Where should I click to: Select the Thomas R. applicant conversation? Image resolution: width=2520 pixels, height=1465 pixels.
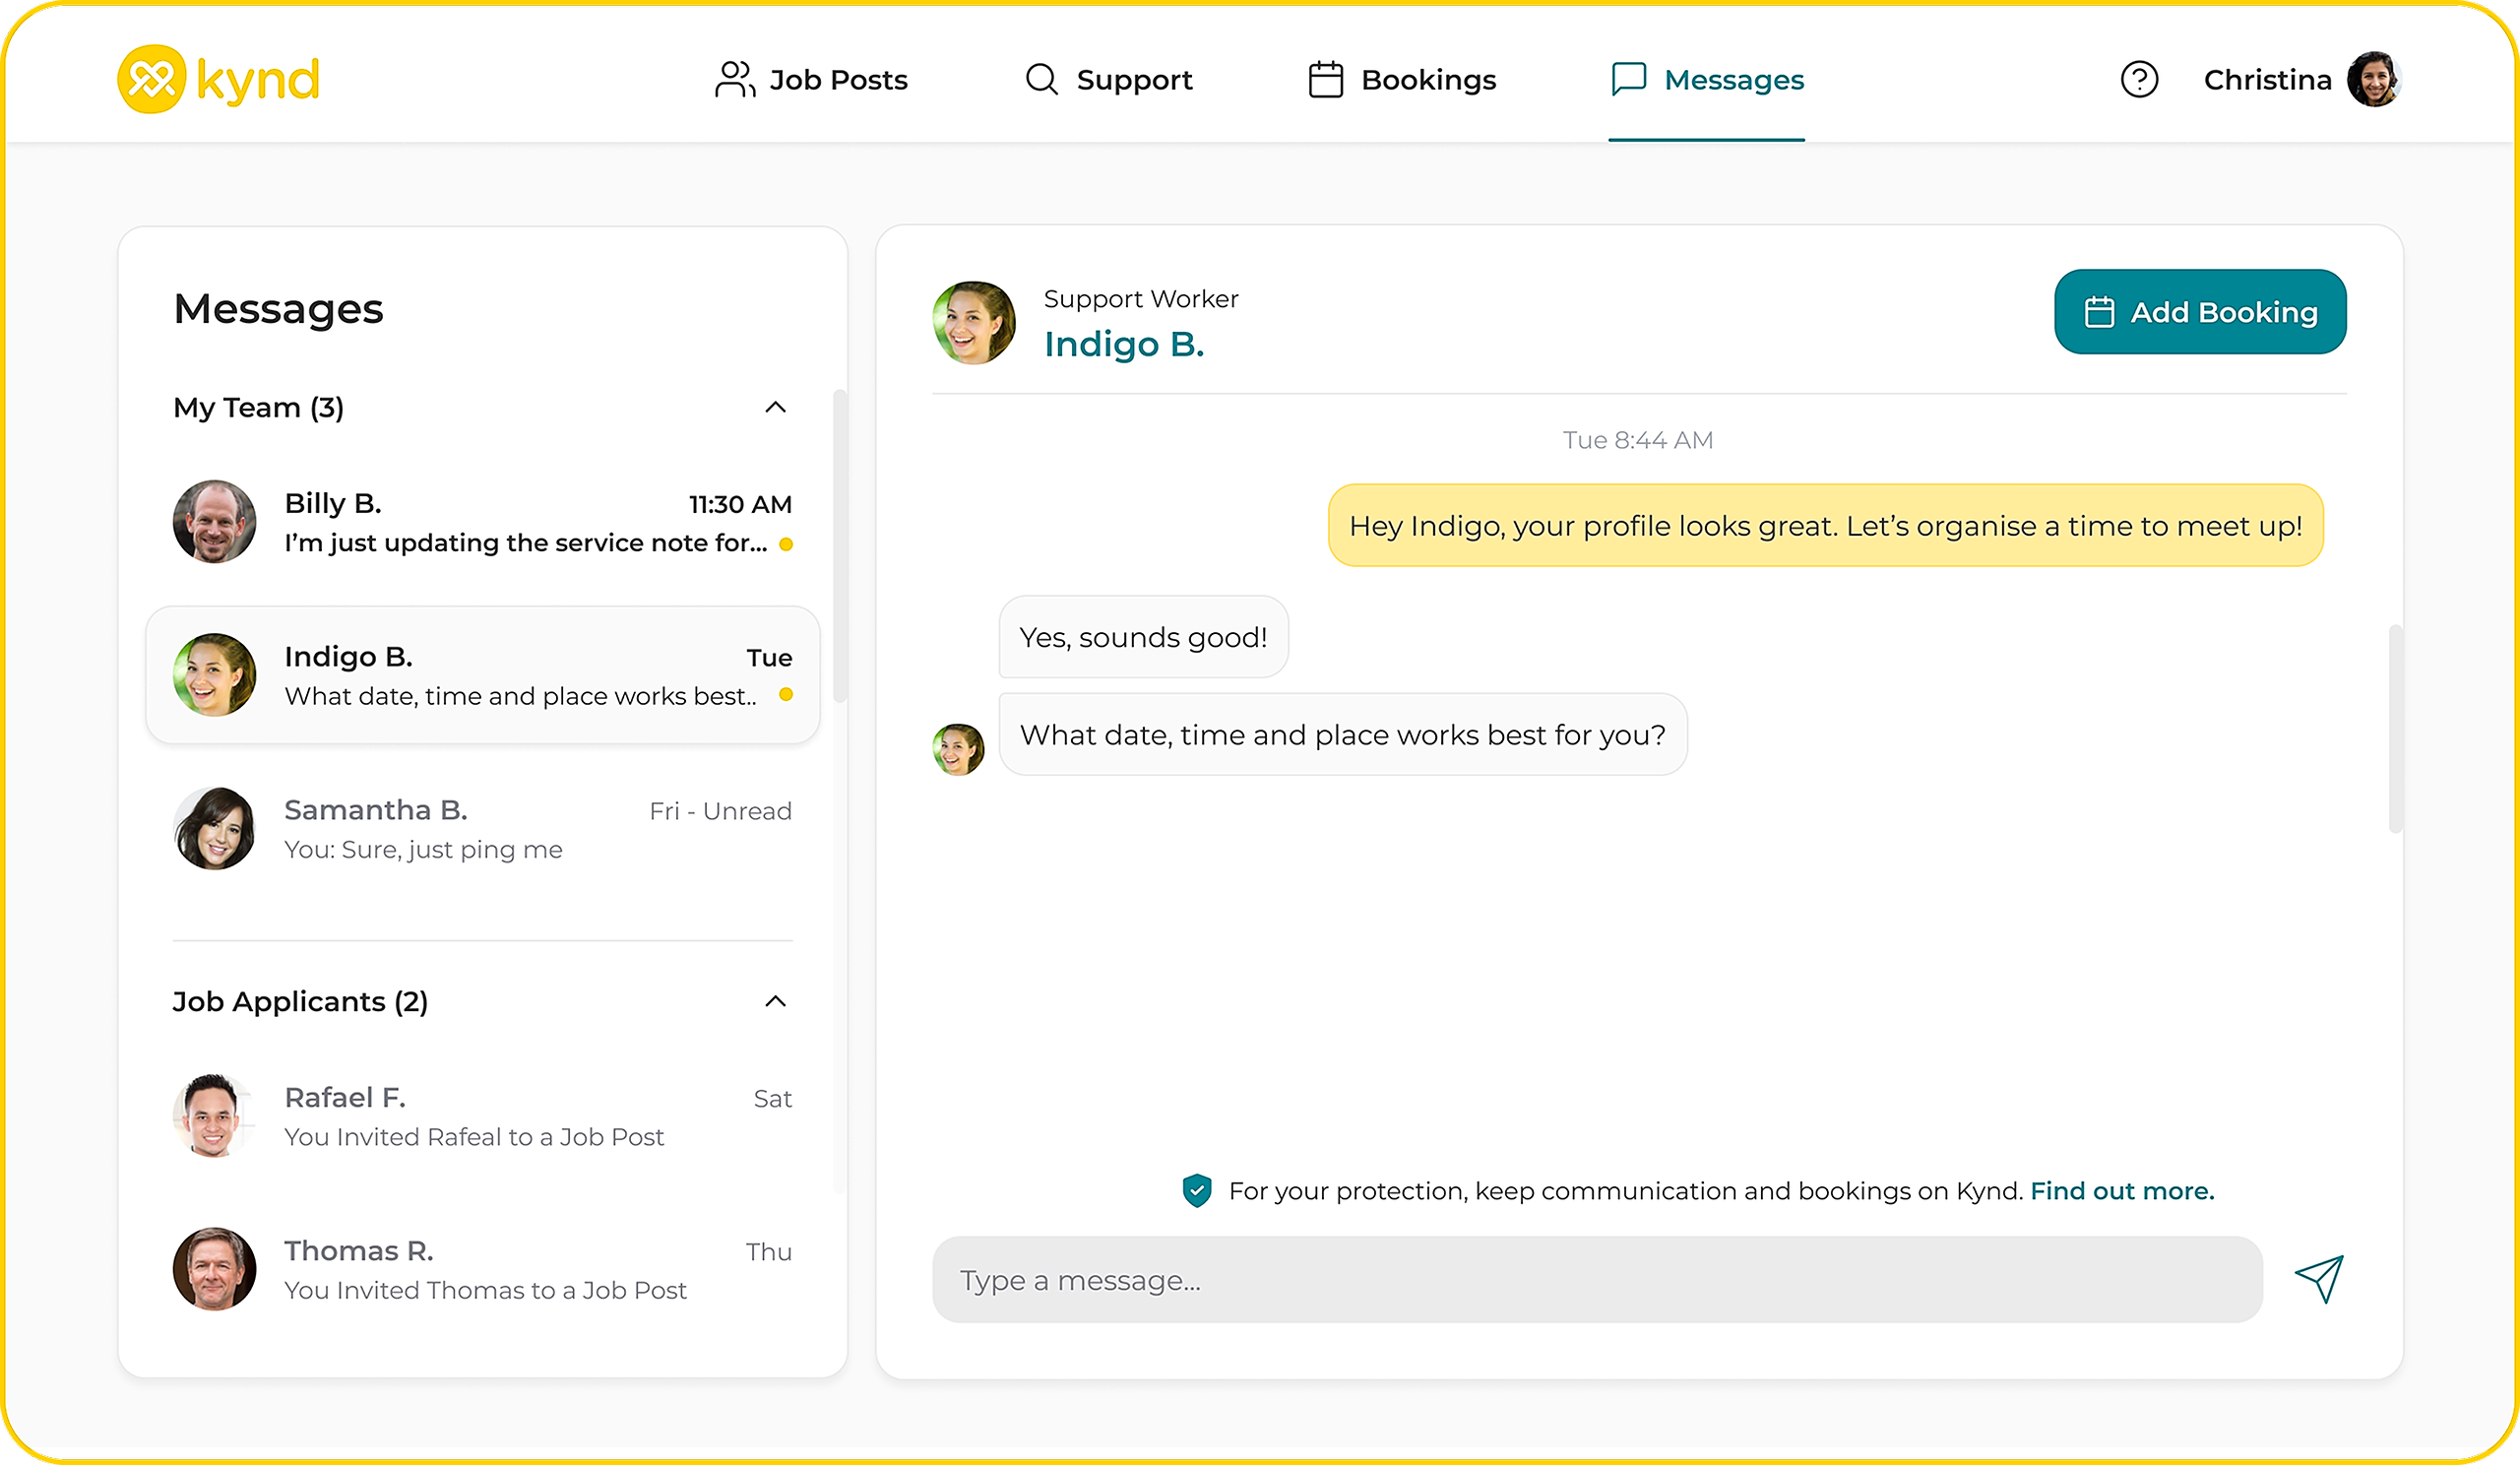(482, 1269)
